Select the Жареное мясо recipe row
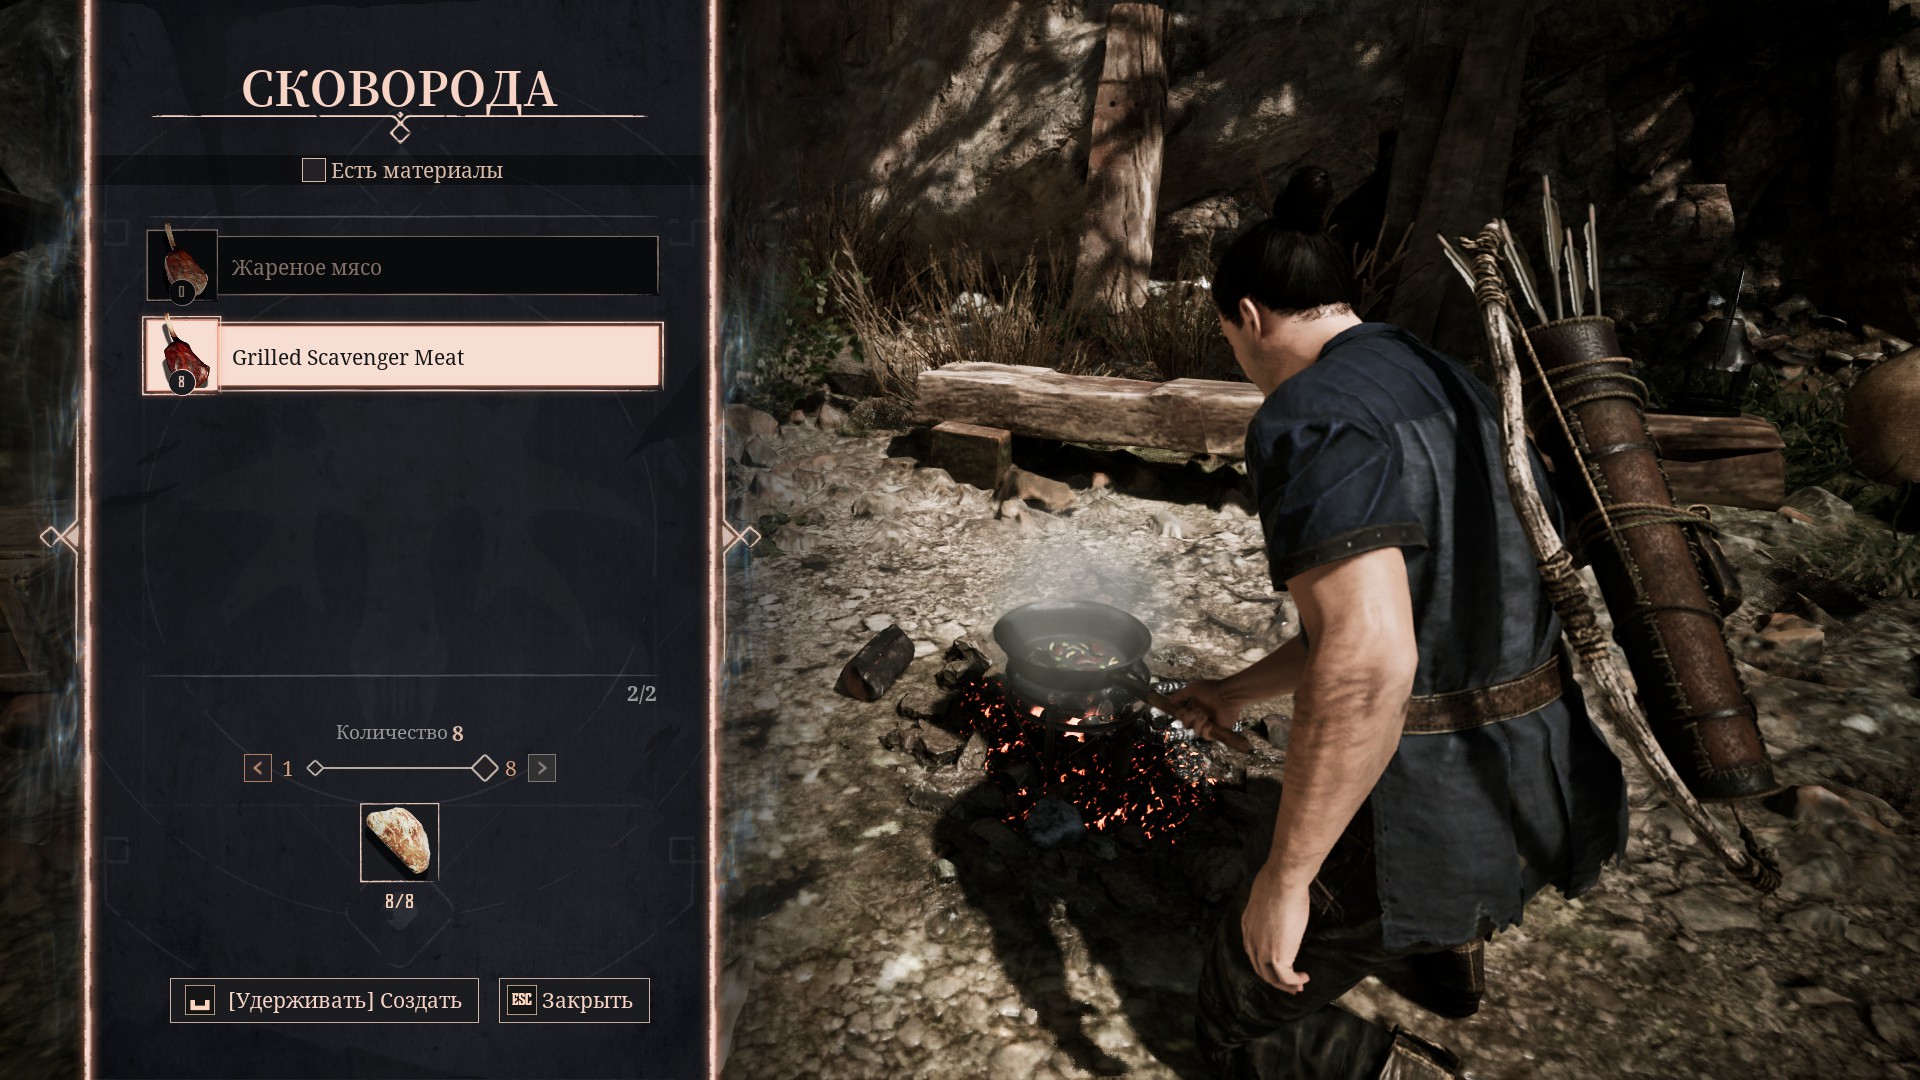The width and height of the screenshot is (1920, 1080). (x=402, y=265)
